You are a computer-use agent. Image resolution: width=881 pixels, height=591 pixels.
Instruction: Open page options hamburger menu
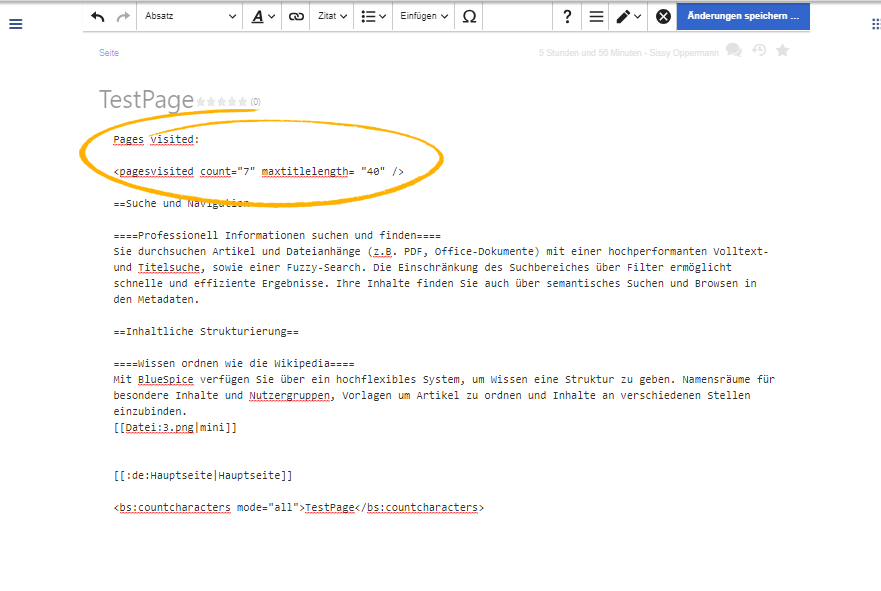point(596,16)
